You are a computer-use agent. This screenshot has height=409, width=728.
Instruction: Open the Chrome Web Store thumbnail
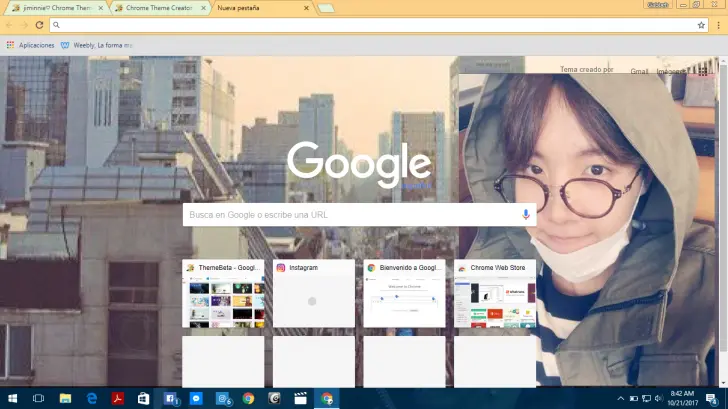(494, 294)
